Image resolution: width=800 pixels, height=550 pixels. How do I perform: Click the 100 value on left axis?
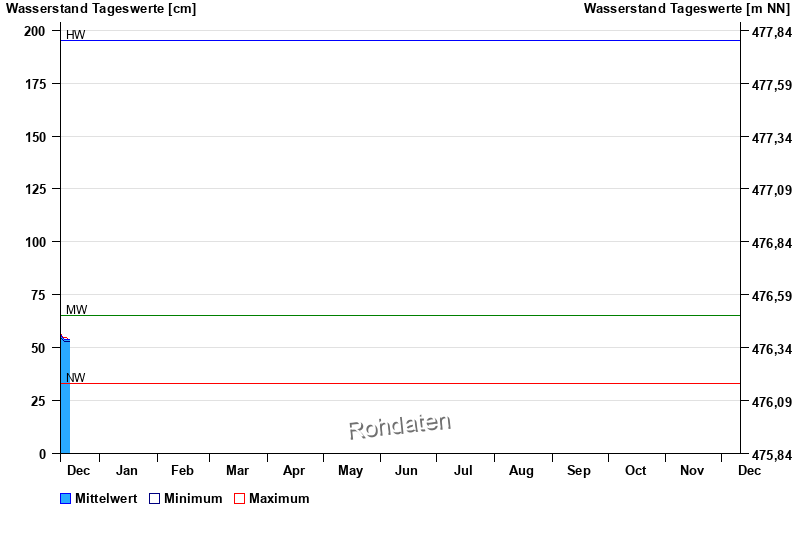[35, 242]
